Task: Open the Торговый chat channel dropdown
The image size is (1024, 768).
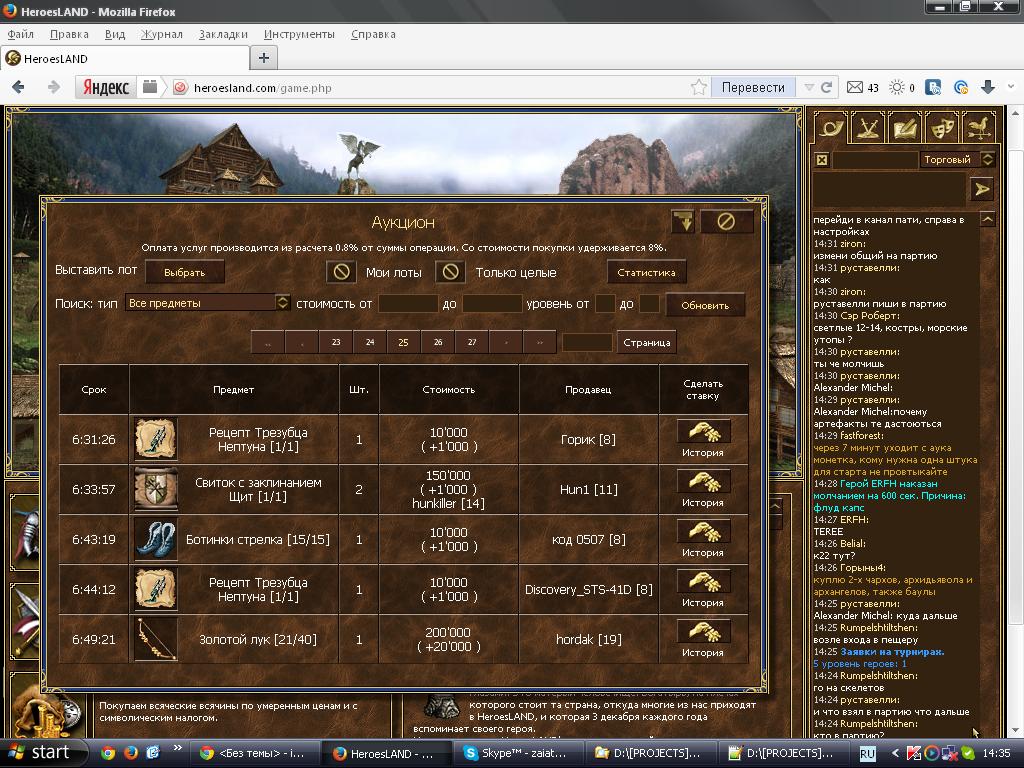Action: pyautogui.click(x=987, y=160)
